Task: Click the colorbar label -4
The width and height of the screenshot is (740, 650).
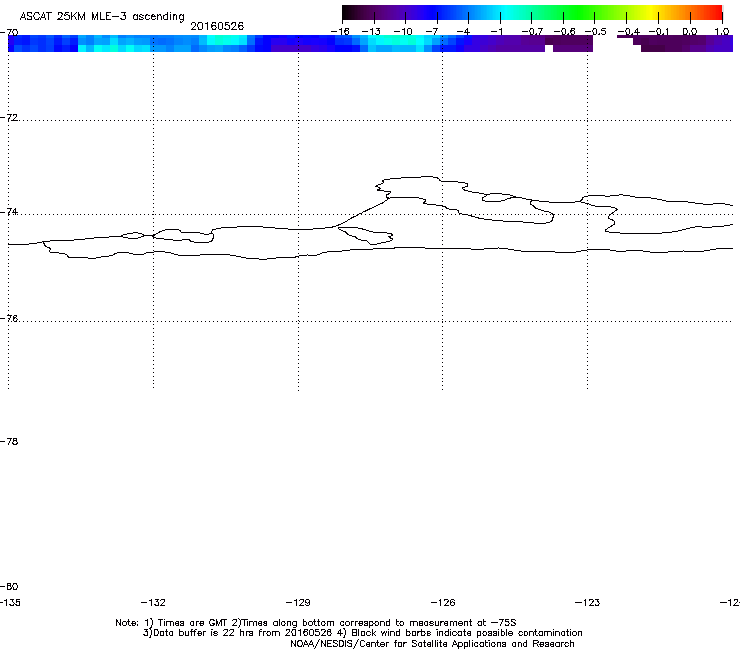Action: click(463, 32)
